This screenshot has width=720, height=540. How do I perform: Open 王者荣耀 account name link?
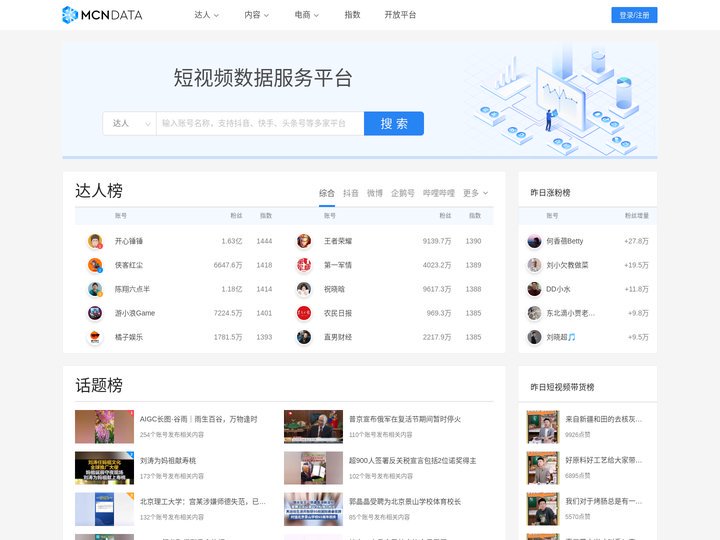point(338,241)
